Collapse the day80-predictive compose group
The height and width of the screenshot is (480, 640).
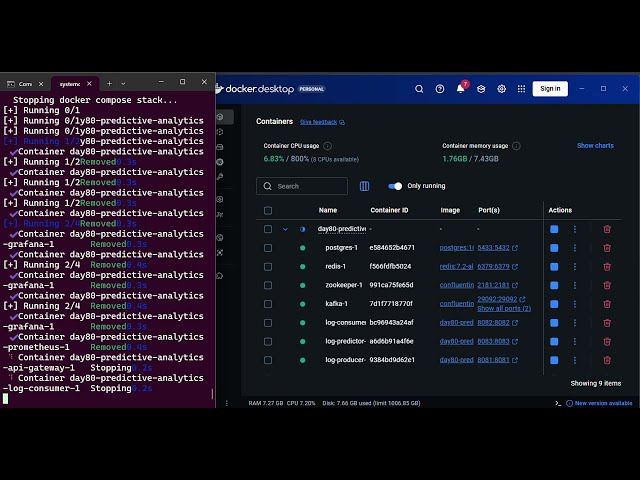click(x=285, y=229)
